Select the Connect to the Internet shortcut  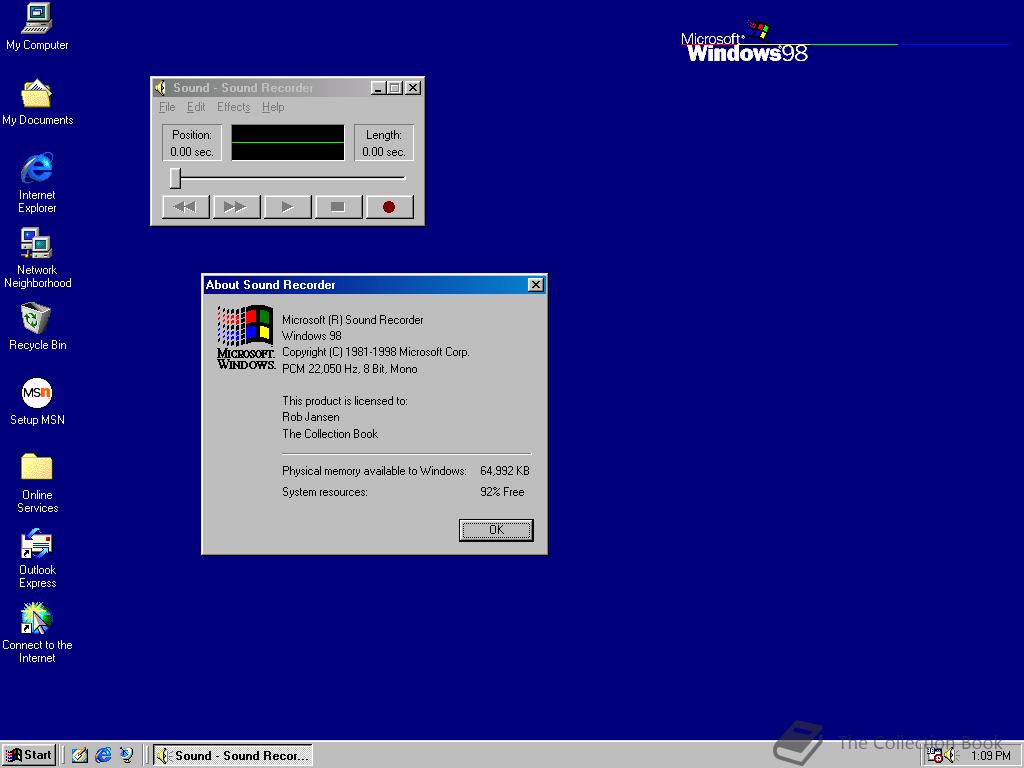[37, 633]
